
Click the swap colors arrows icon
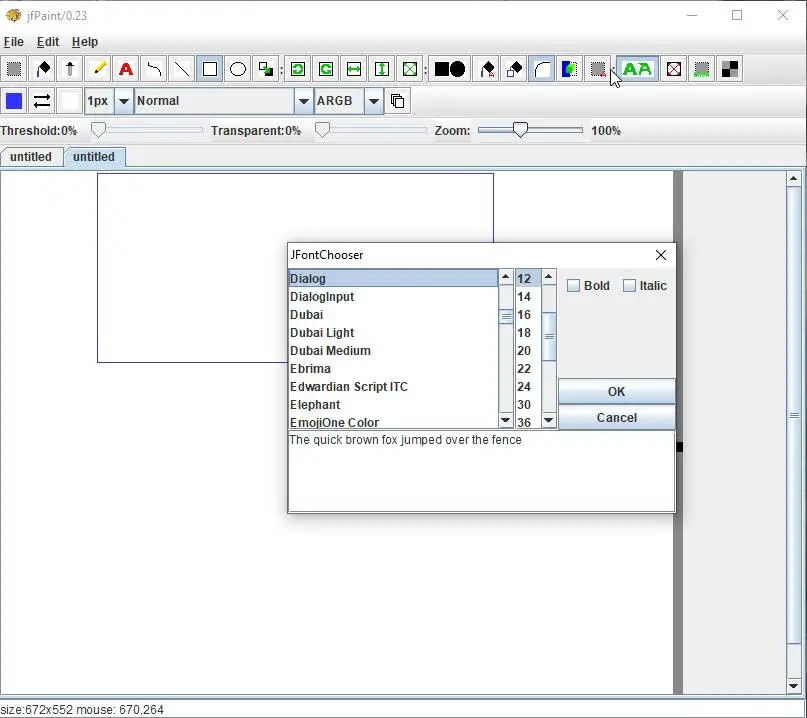(x=42, y=101)
